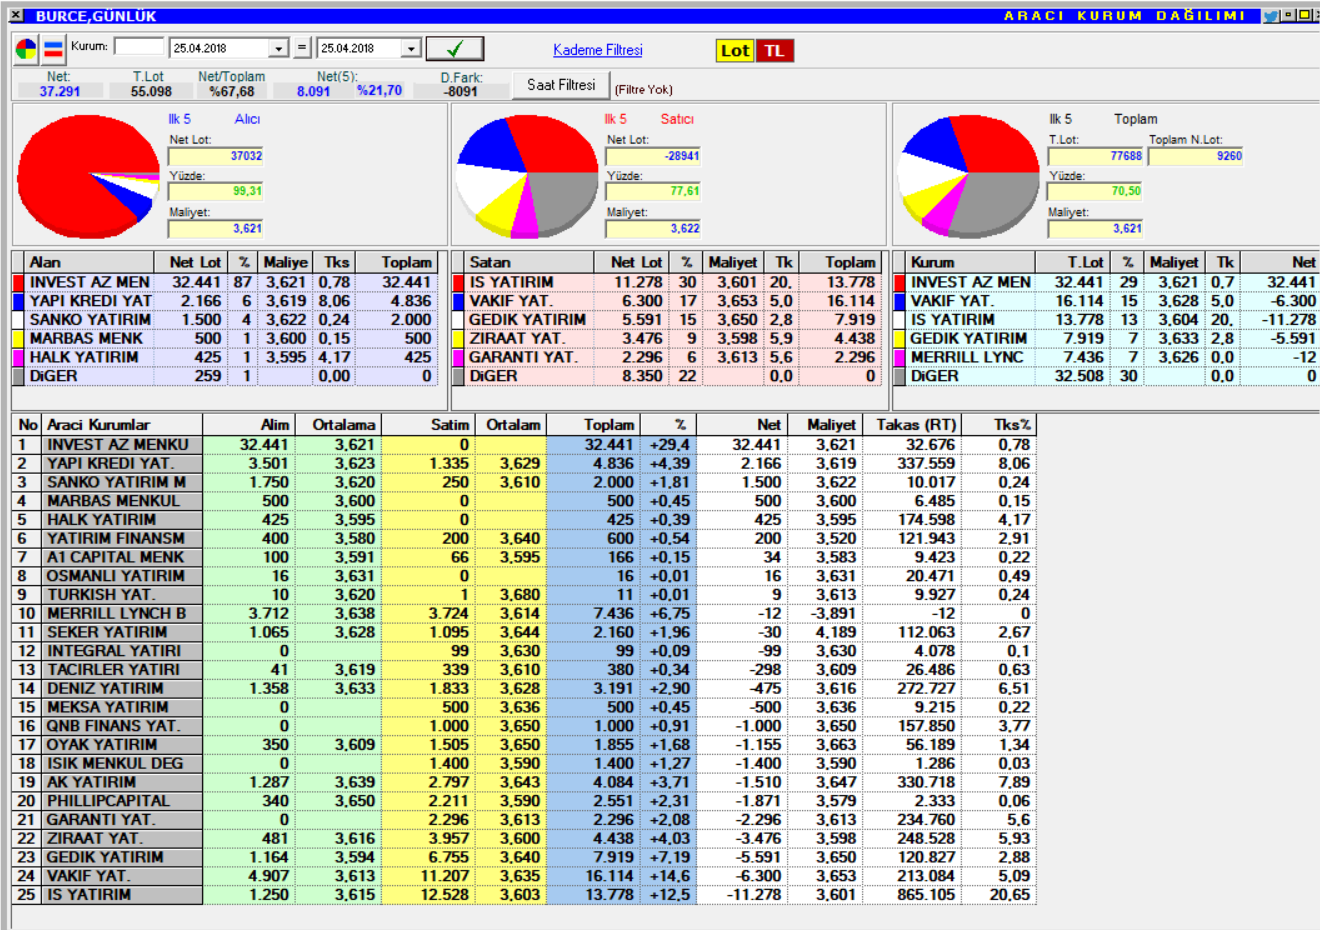This screenshot has height=930, width=1320.
Task: Select SEKER YATIRIM row
Action: 524,632
